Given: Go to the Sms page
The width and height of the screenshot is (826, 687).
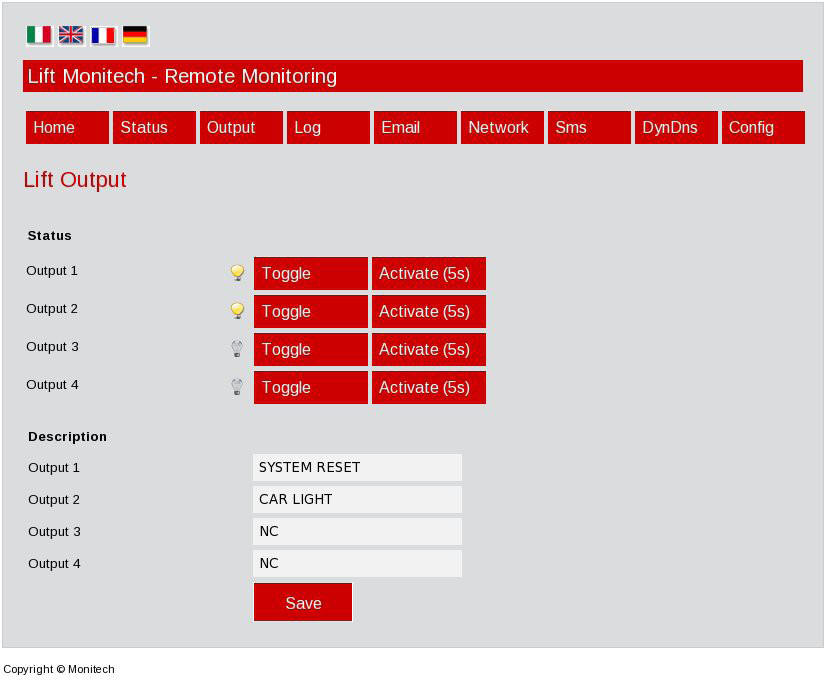Looking at the screenshot, I should point(589,127).
